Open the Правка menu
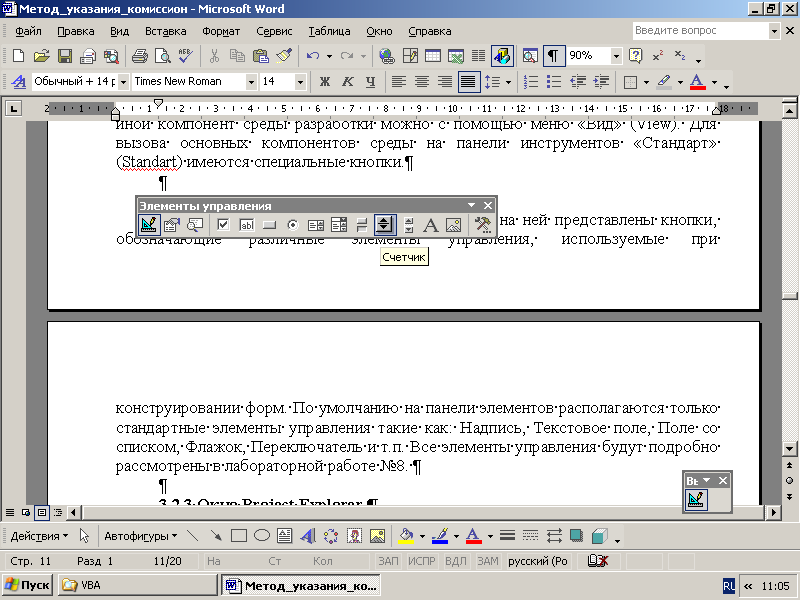 coord(76,31)
